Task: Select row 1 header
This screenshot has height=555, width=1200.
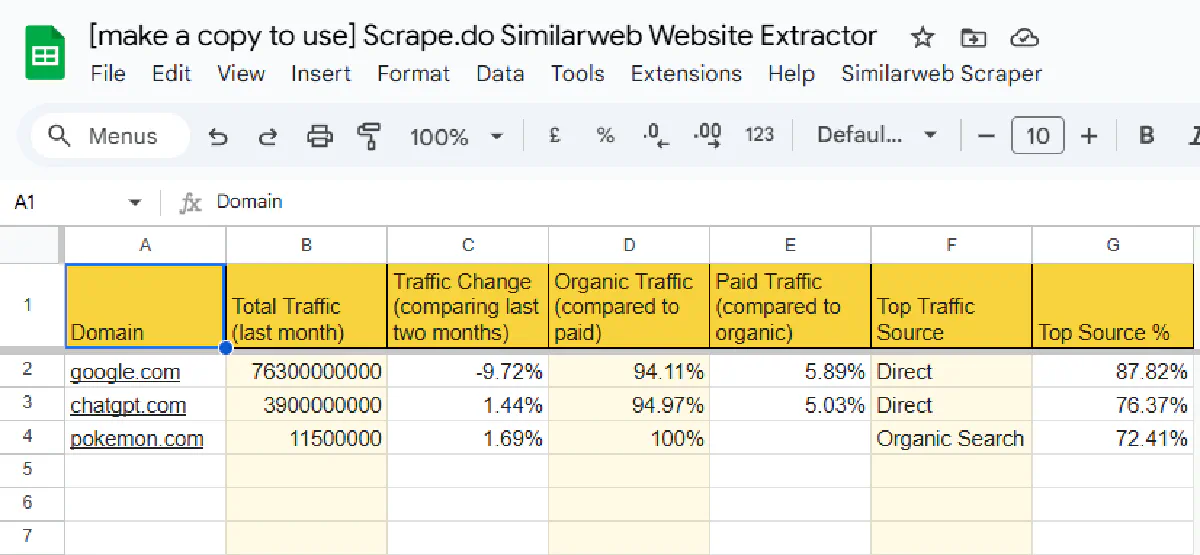Action: pos(29,306)
